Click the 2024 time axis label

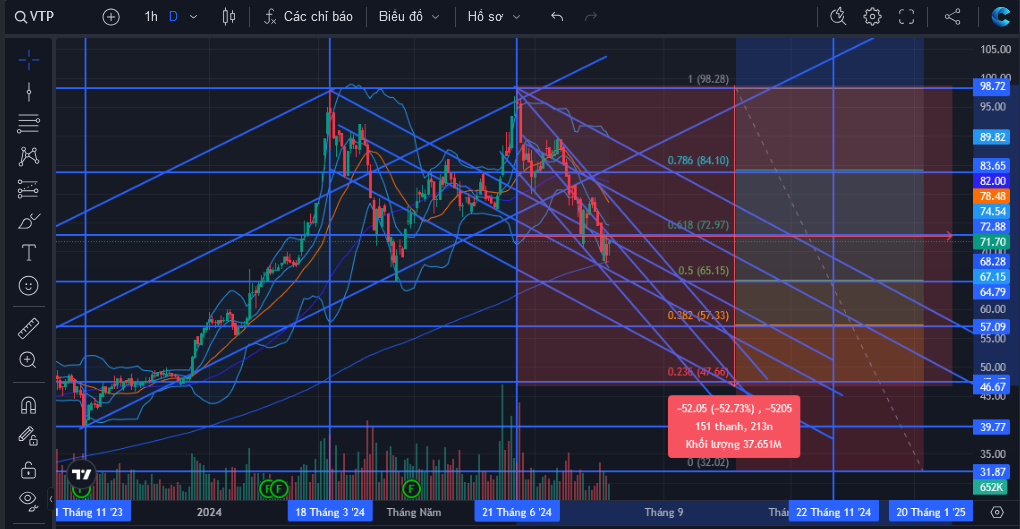(x=209, y=512)
